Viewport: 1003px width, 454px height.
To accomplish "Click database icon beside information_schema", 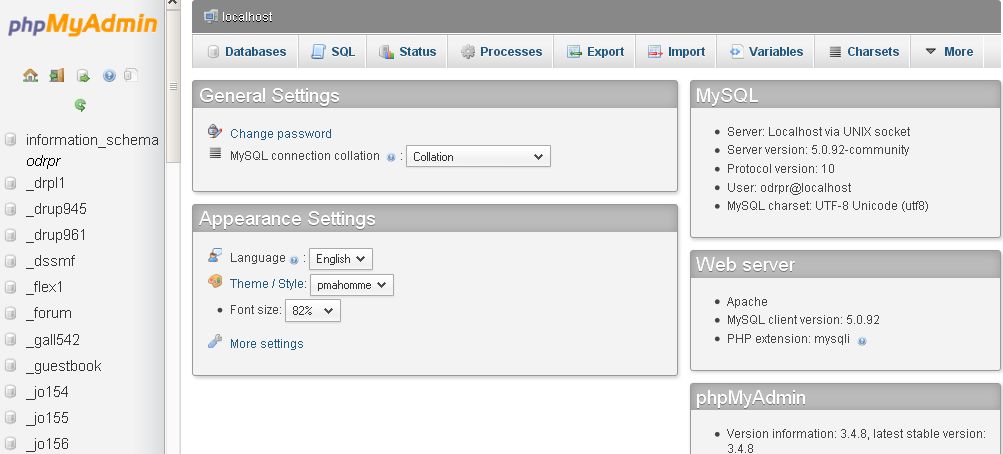I will (10, 139).
